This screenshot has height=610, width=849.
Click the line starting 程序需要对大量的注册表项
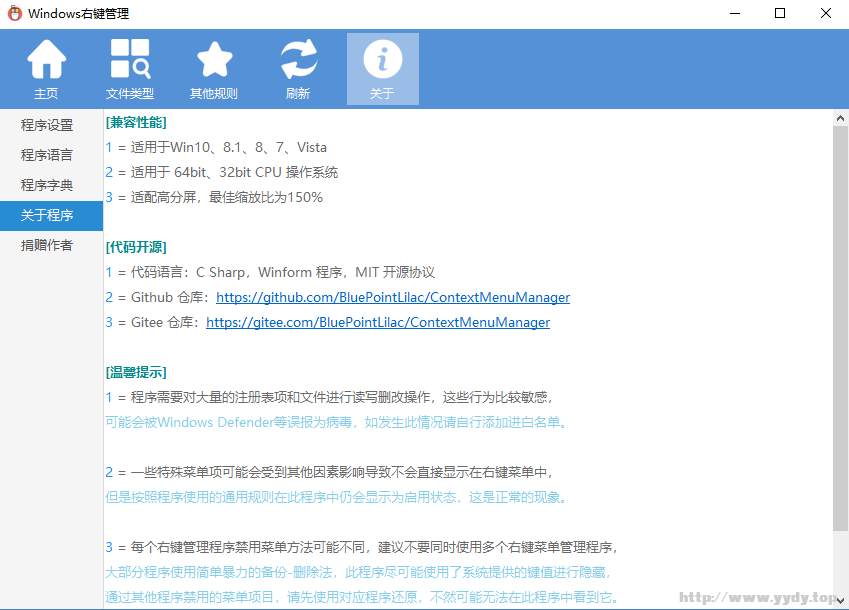[330, 397]
